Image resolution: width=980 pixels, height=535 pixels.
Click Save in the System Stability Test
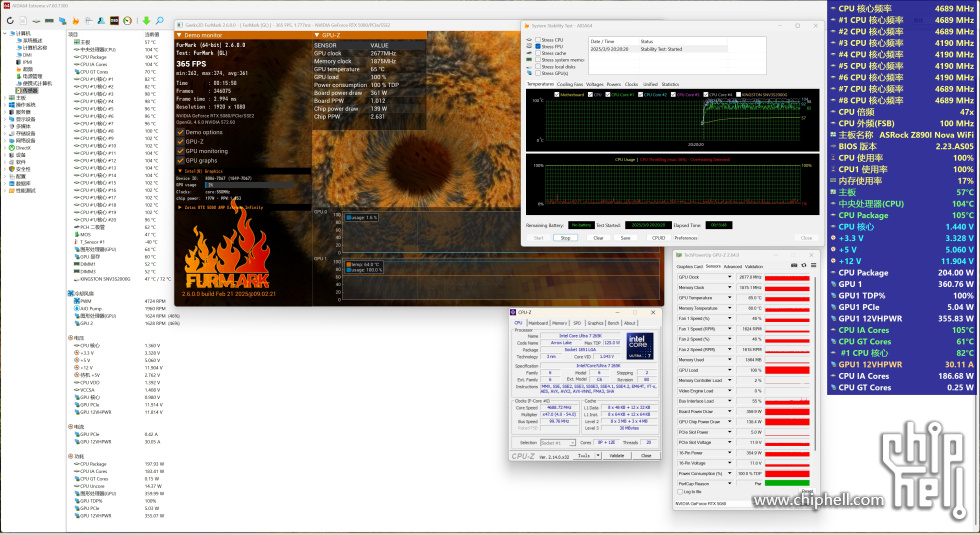click(625, 238)
